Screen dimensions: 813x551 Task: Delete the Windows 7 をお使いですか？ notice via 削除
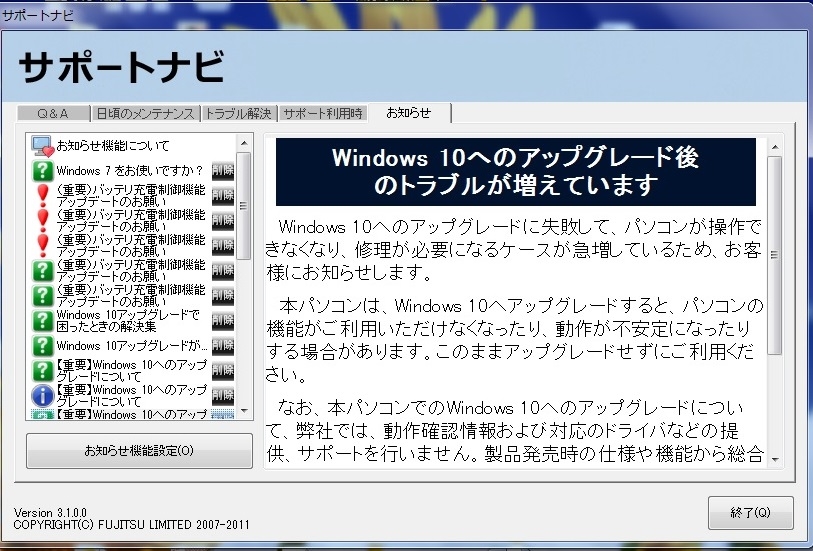pos(223,171)
